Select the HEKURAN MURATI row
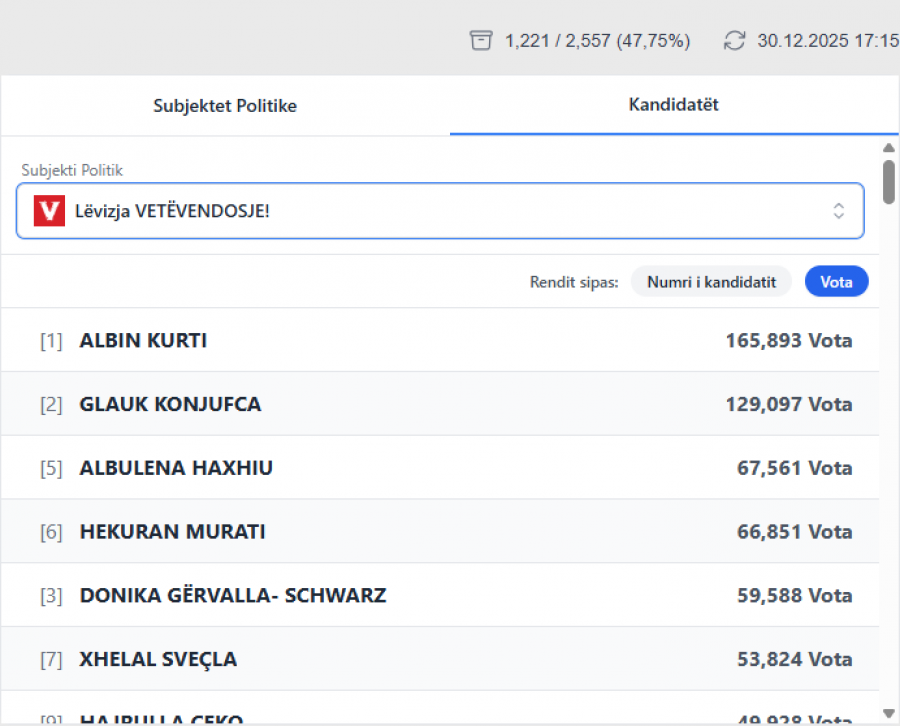The image size is (900, 726). [x=440, y=531]
